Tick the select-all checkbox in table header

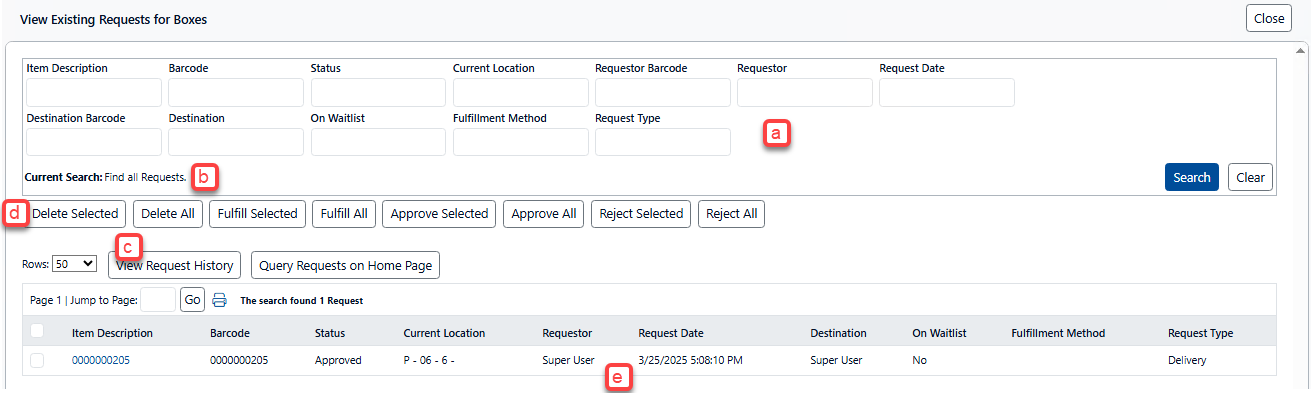(37, 331)
